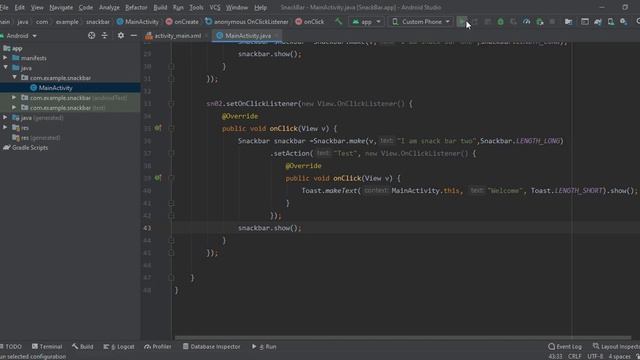Open the Refactor menu
Image resolution: width=640 pixels, height=360 pixels.
[x=136, y=7]
